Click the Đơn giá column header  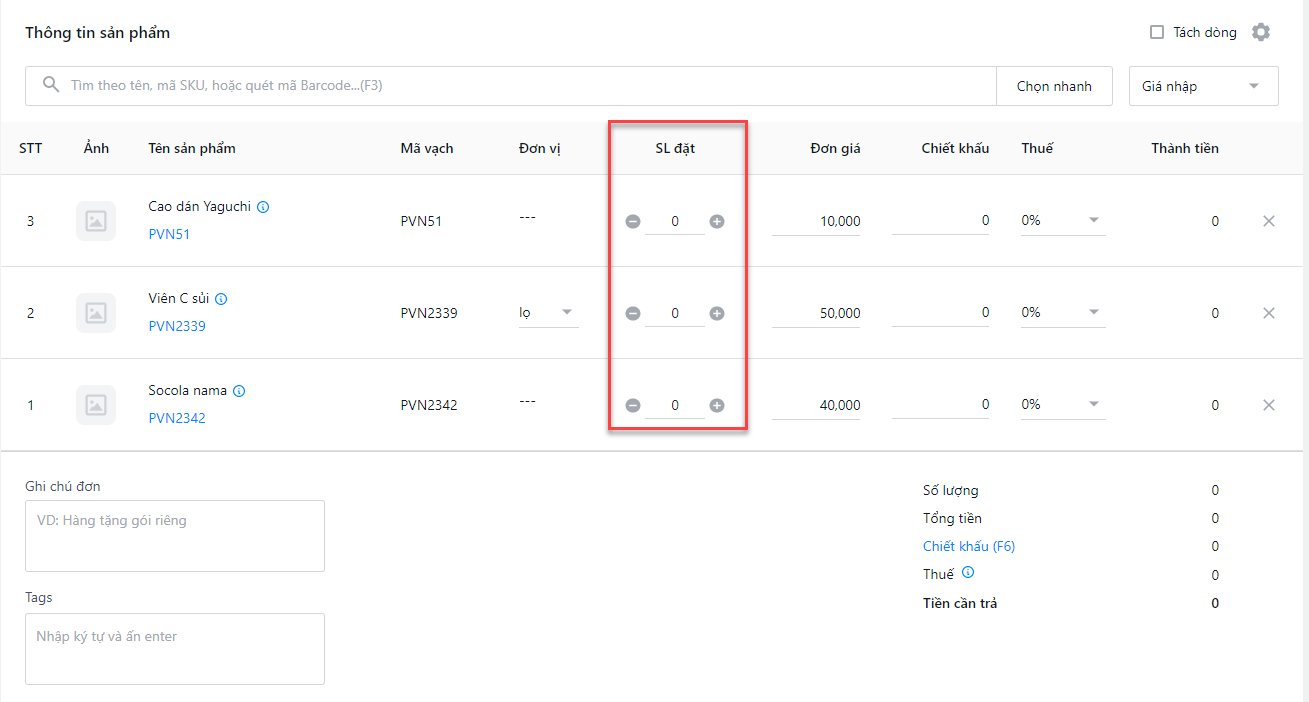(835, 148)
